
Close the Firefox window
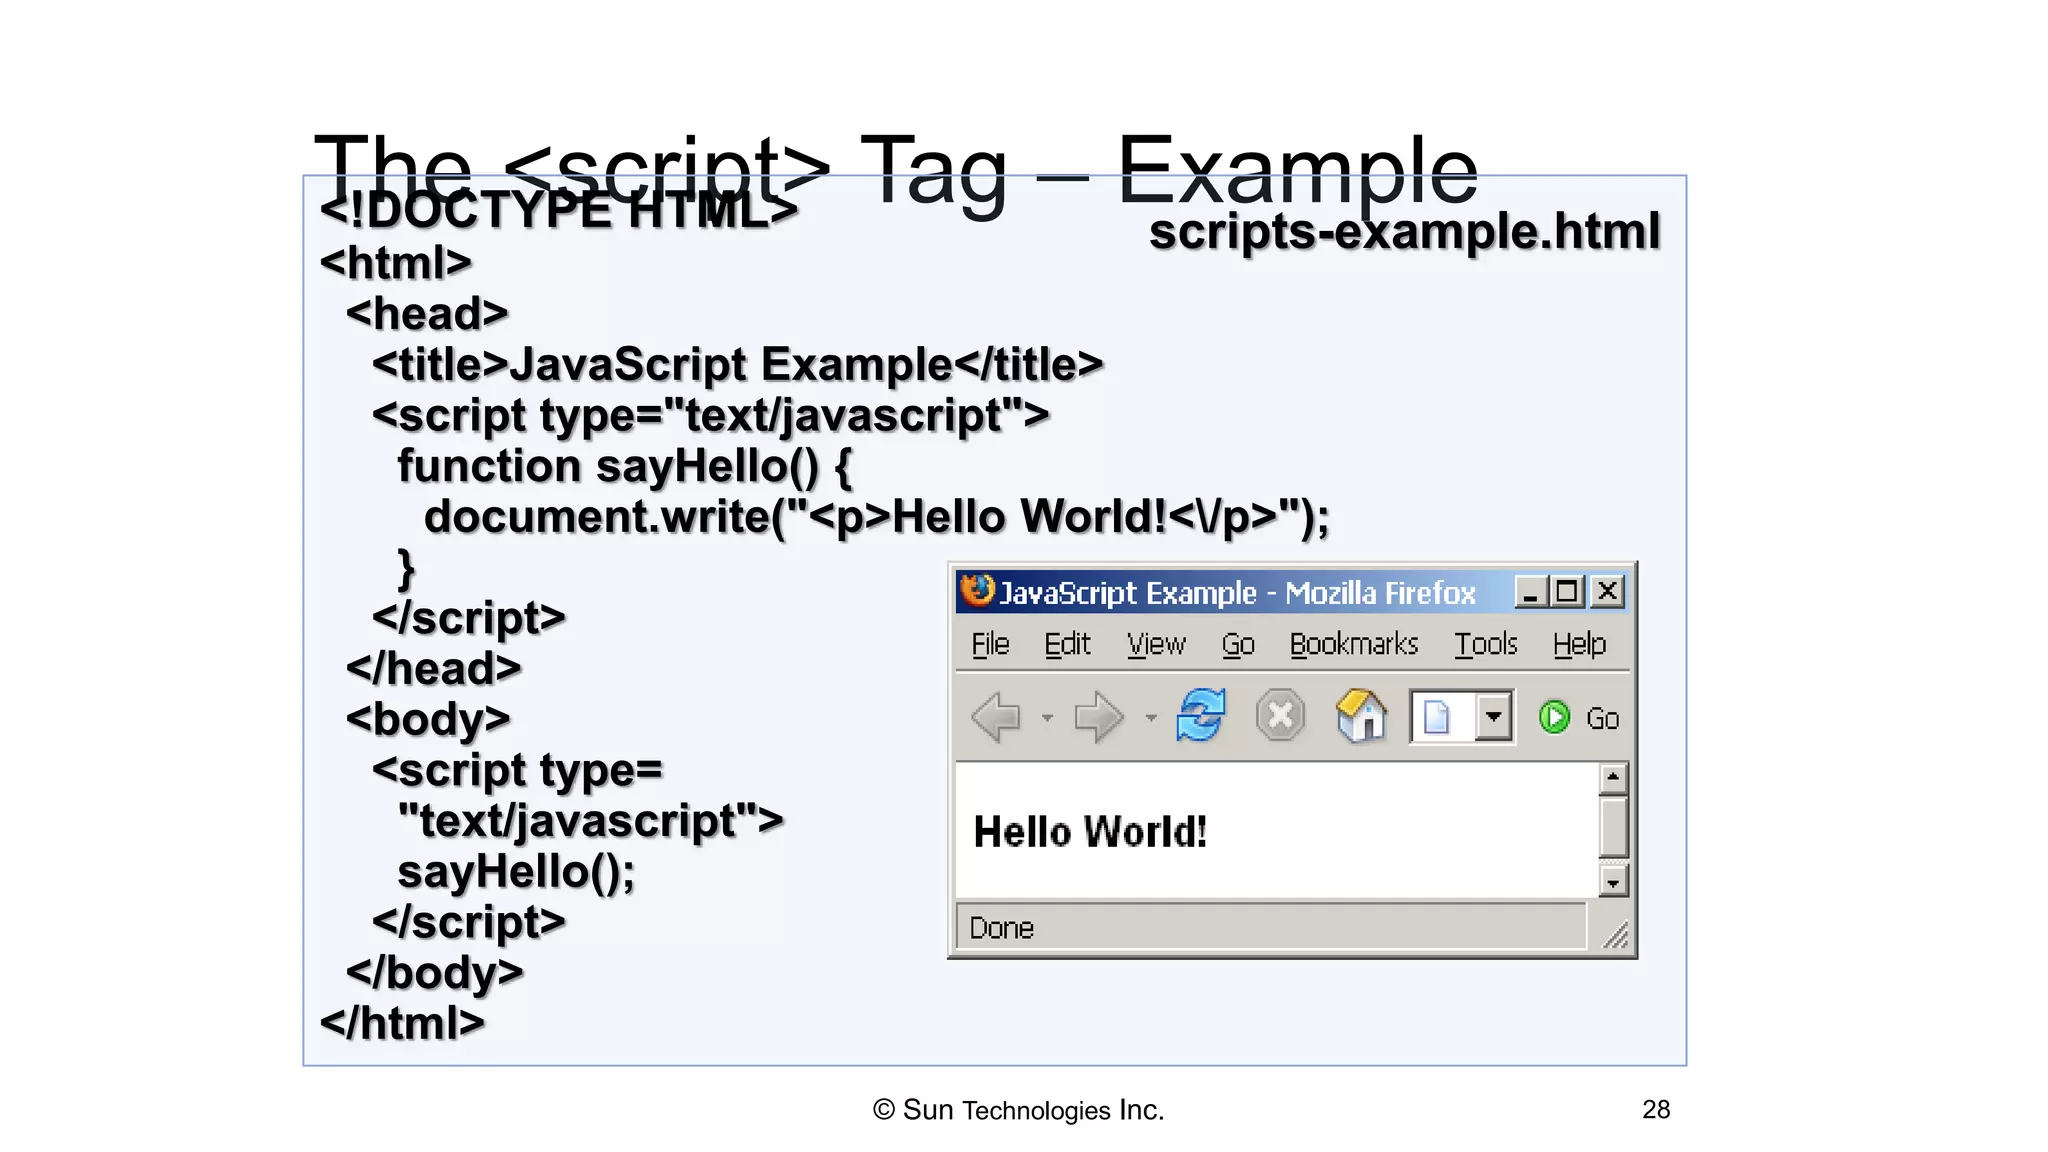point(1607,592)
